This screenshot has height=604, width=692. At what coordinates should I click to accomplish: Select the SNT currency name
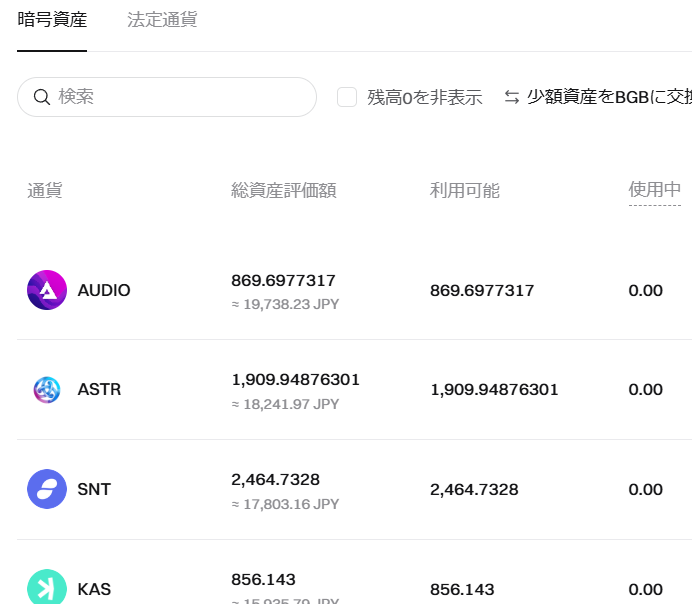click(x=94, y=489)
